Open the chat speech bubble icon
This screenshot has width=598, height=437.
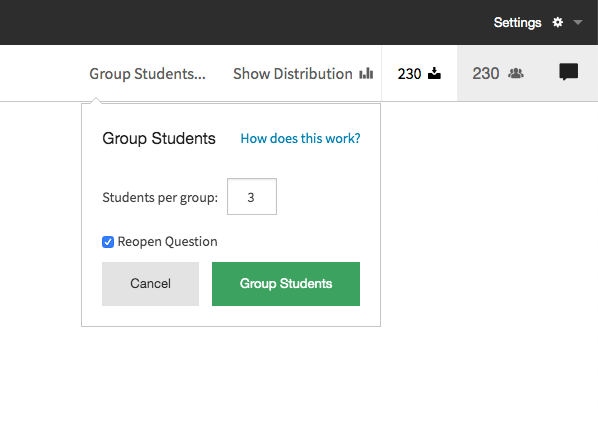pos(569,72)
